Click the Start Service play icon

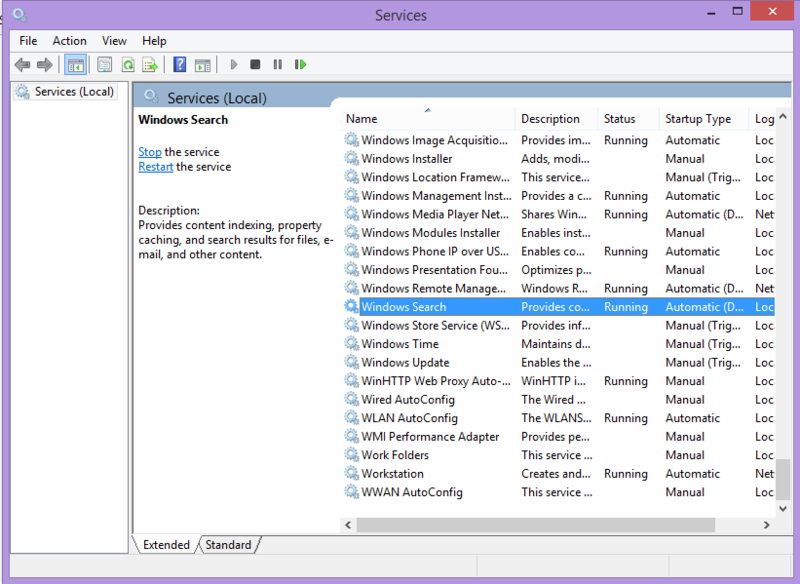(x=234, y=65)
